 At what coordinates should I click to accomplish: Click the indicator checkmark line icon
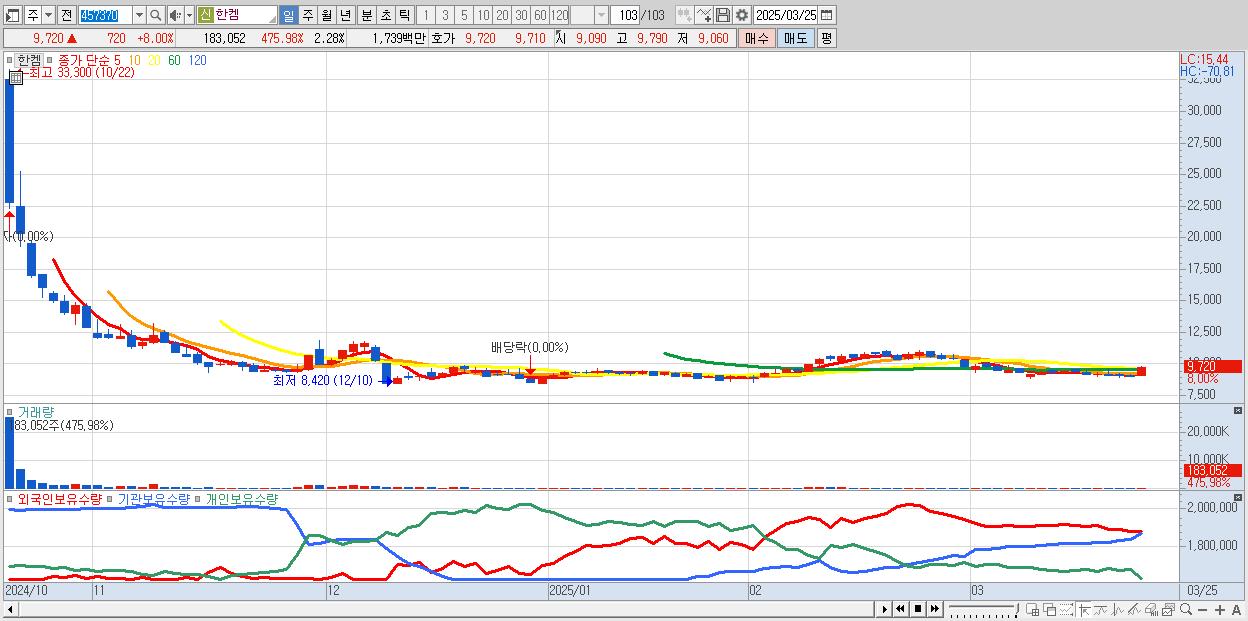704,15
